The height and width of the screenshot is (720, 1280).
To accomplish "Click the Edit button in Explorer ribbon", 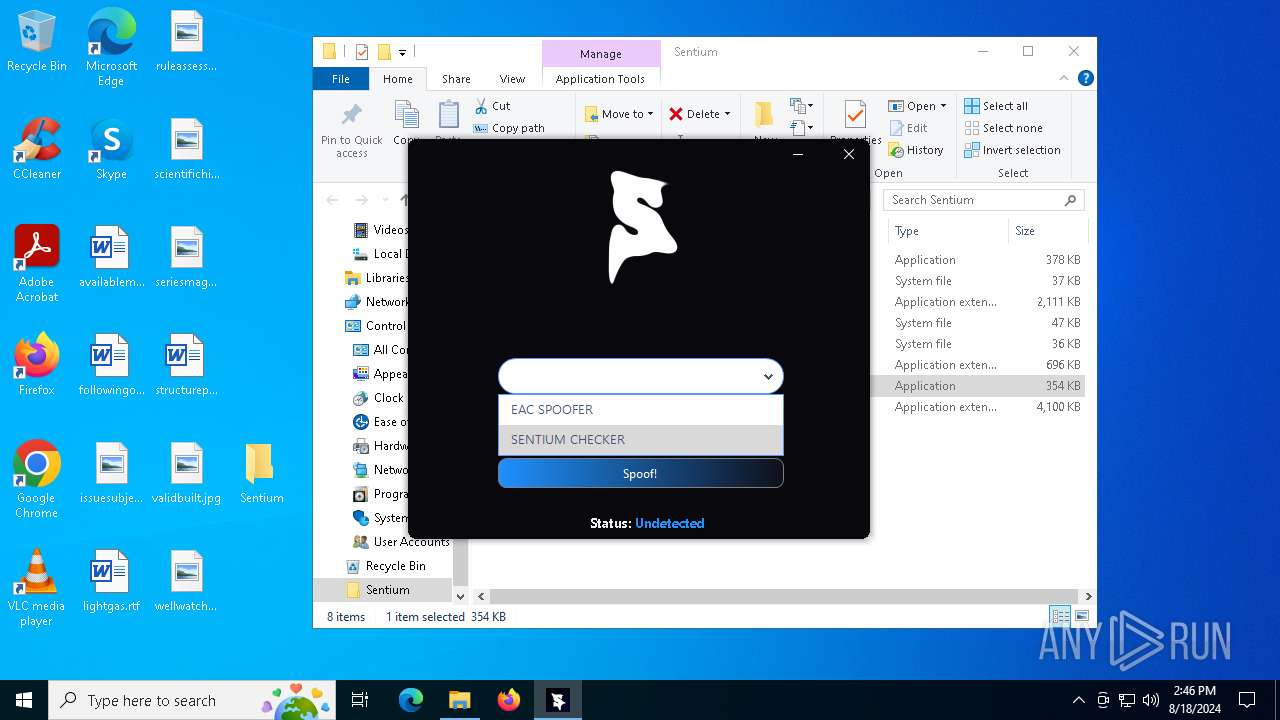I will pos(908,128).
